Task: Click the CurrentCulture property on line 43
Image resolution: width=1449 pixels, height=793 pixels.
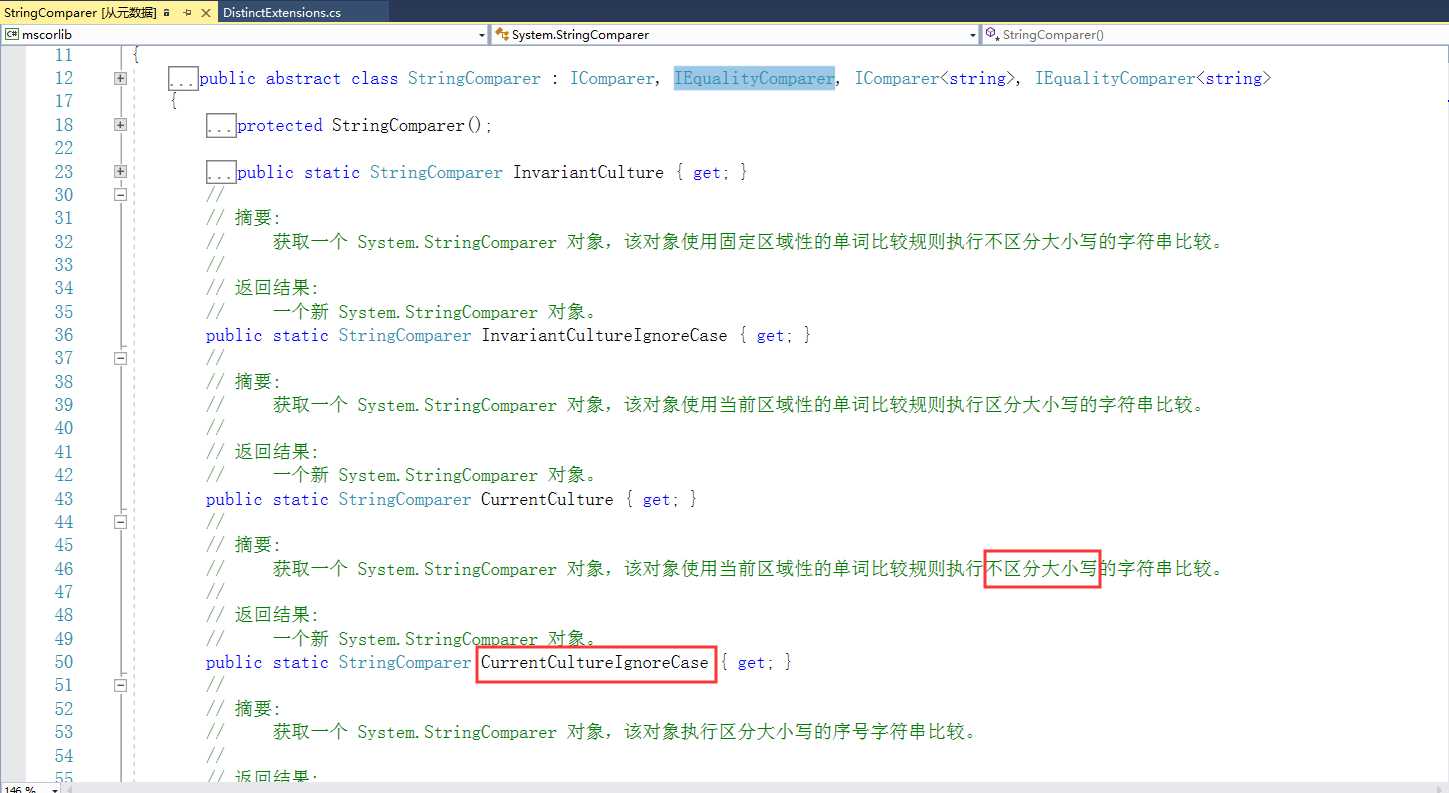Action: pos(547,499)
